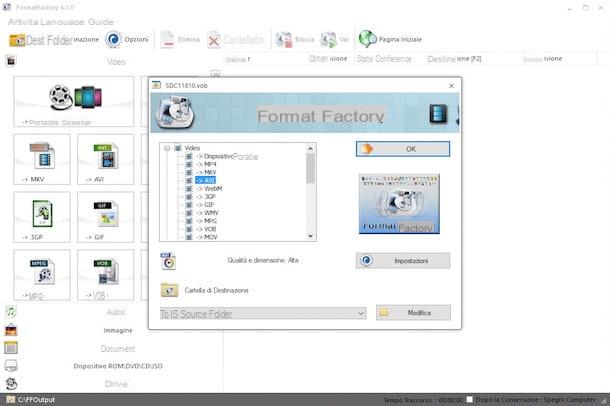Click the video clapperboard category icon
The image size is (610, 406).
[x=11, y=61]
